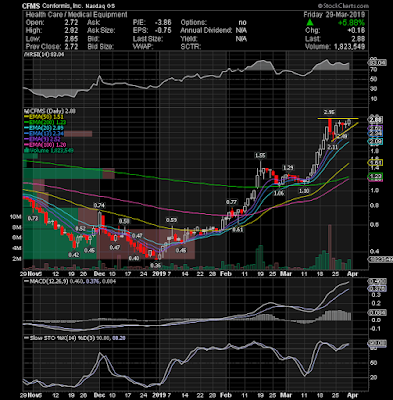This screenshot has width=393, height=400.
Task: Click the 2.11 low price annotation
Action: [x=332, y=147]
